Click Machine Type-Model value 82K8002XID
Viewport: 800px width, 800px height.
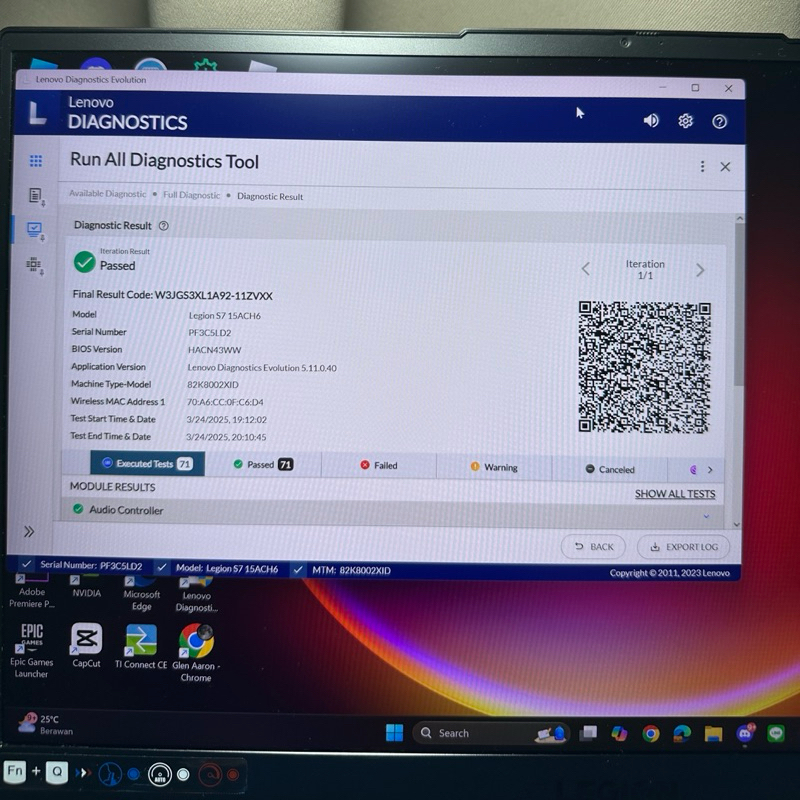tap(213, 385)
